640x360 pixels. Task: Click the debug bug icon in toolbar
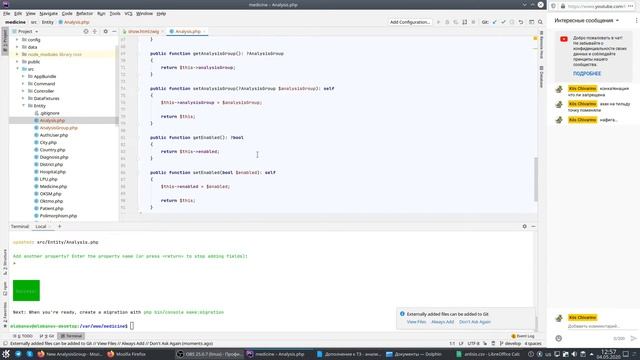click(x=447, y=22)
